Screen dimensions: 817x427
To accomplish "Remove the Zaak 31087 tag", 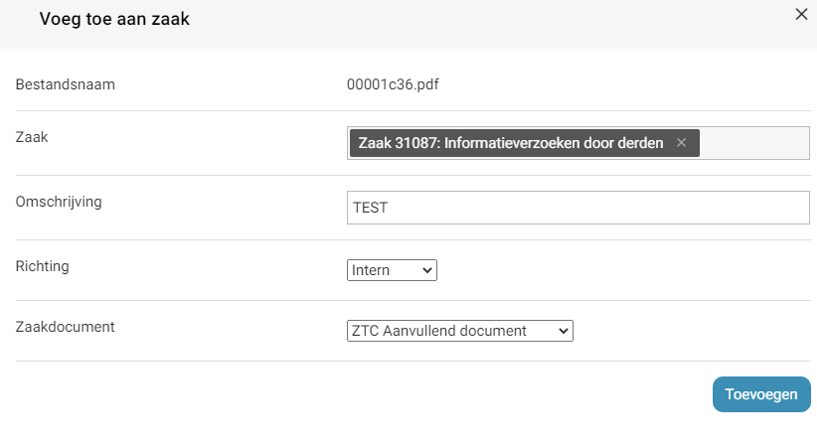I will 681,143.
